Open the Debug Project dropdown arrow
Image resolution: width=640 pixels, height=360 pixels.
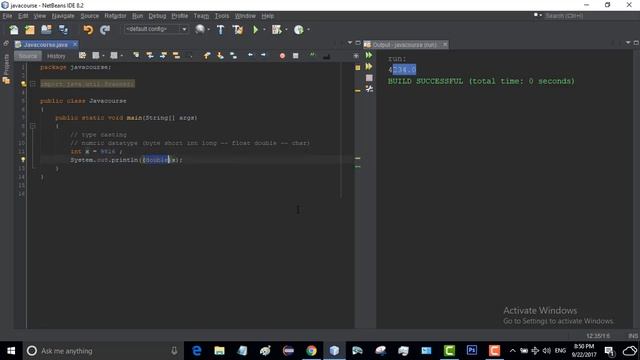(x=286, y=29)
